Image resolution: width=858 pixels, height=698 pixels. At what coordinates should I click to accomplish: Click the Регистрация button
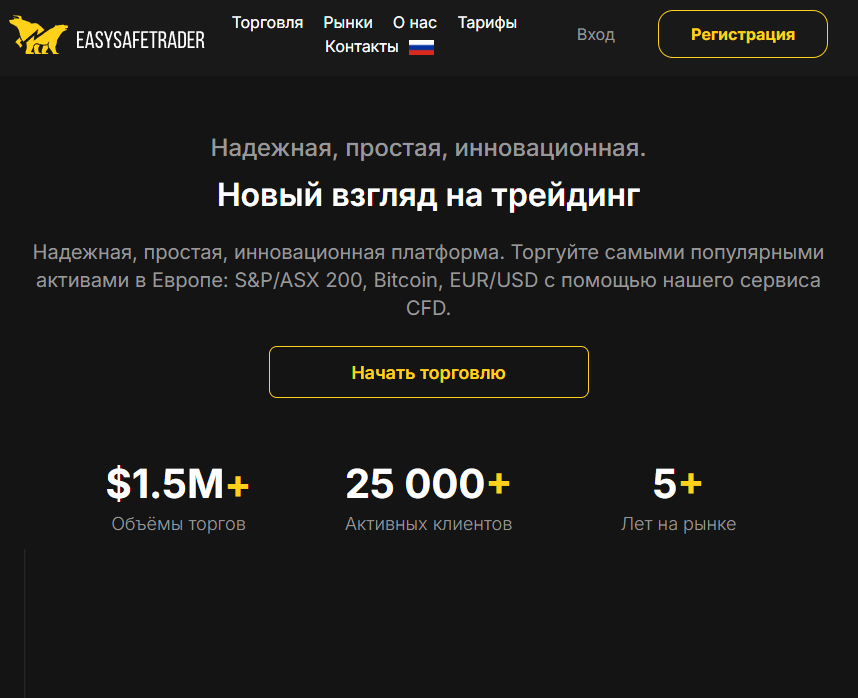coord(743,34)
